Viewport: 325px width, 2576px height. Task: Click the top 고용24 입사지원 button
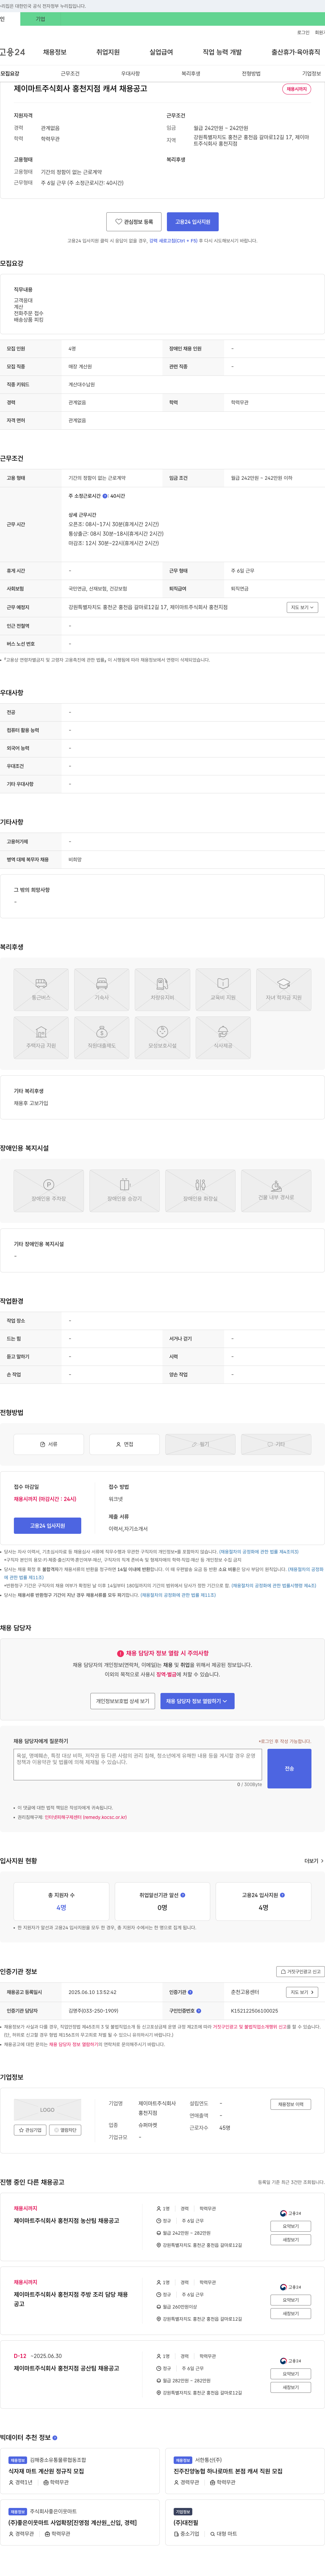(x=193, y=222)
